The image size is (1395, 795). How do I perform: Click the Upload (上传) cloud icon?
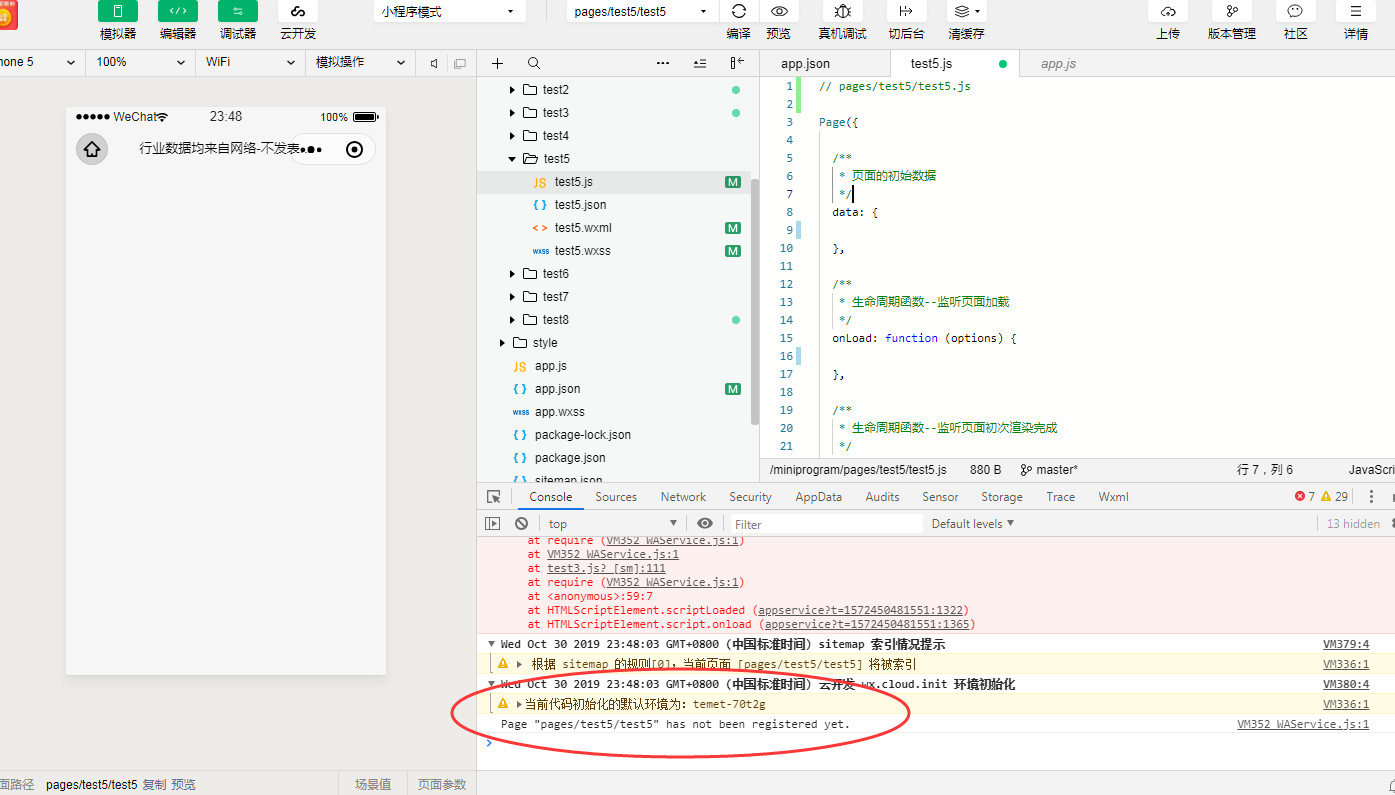click(1167, 12)
